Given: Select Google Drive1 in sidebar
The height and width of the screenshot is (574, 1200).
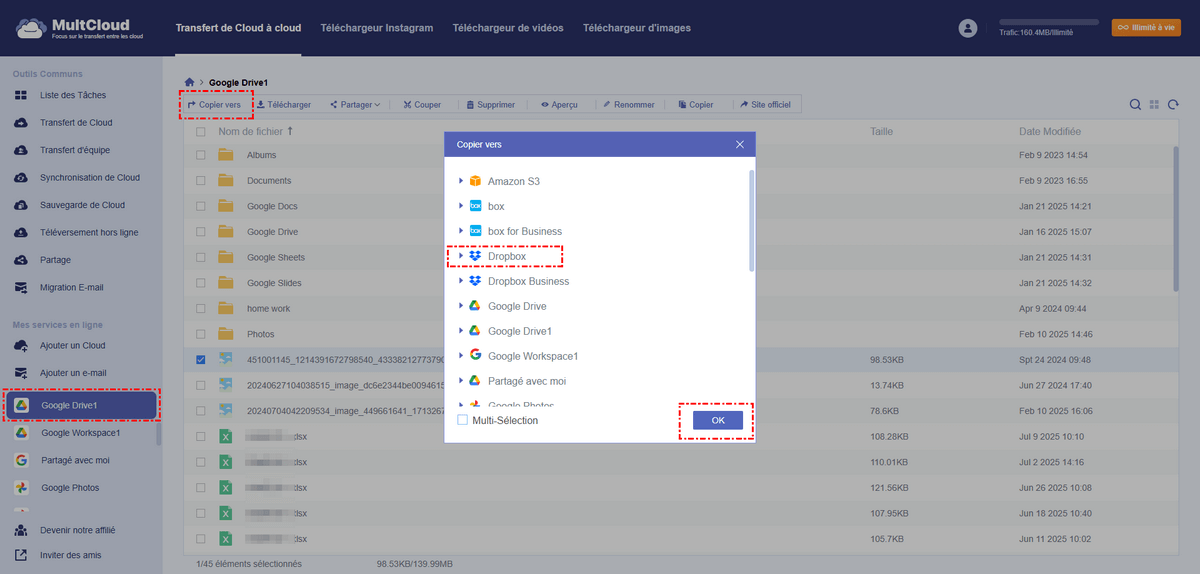Looking at the screenshot, I should pyautogui.click(x=81, y=405).
